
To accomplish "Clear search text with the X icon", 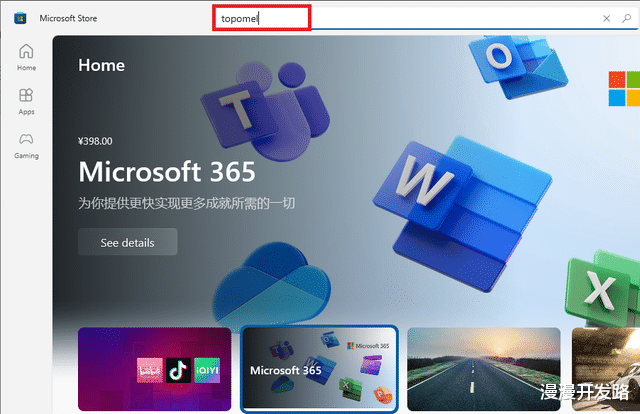I will [607, 18].
